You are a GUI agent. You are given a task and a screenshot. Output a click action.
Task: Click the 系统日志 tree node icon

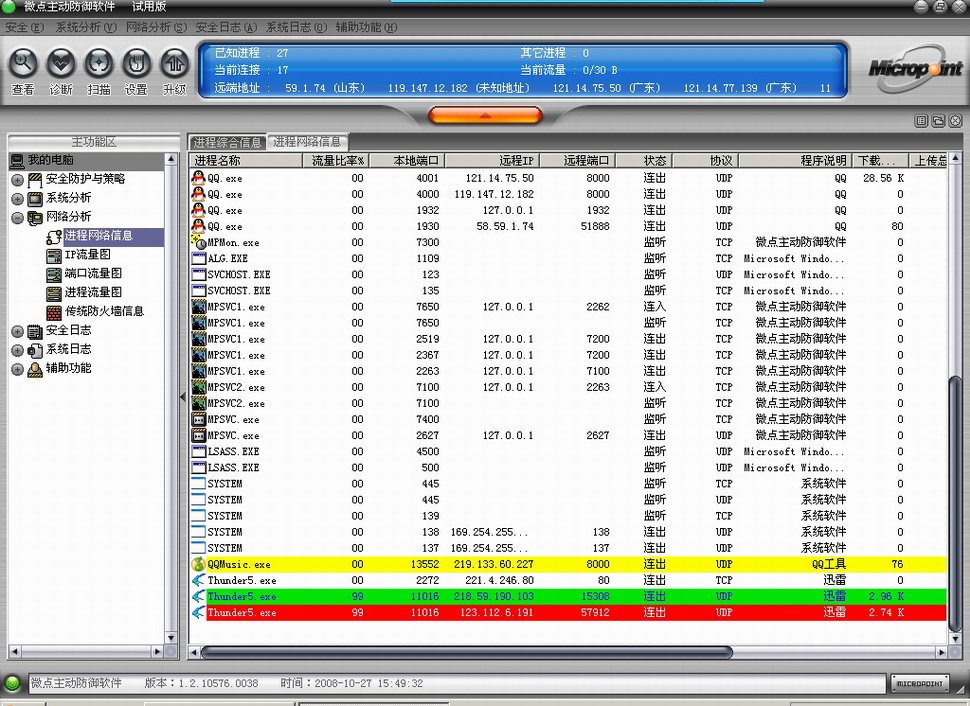35,350
